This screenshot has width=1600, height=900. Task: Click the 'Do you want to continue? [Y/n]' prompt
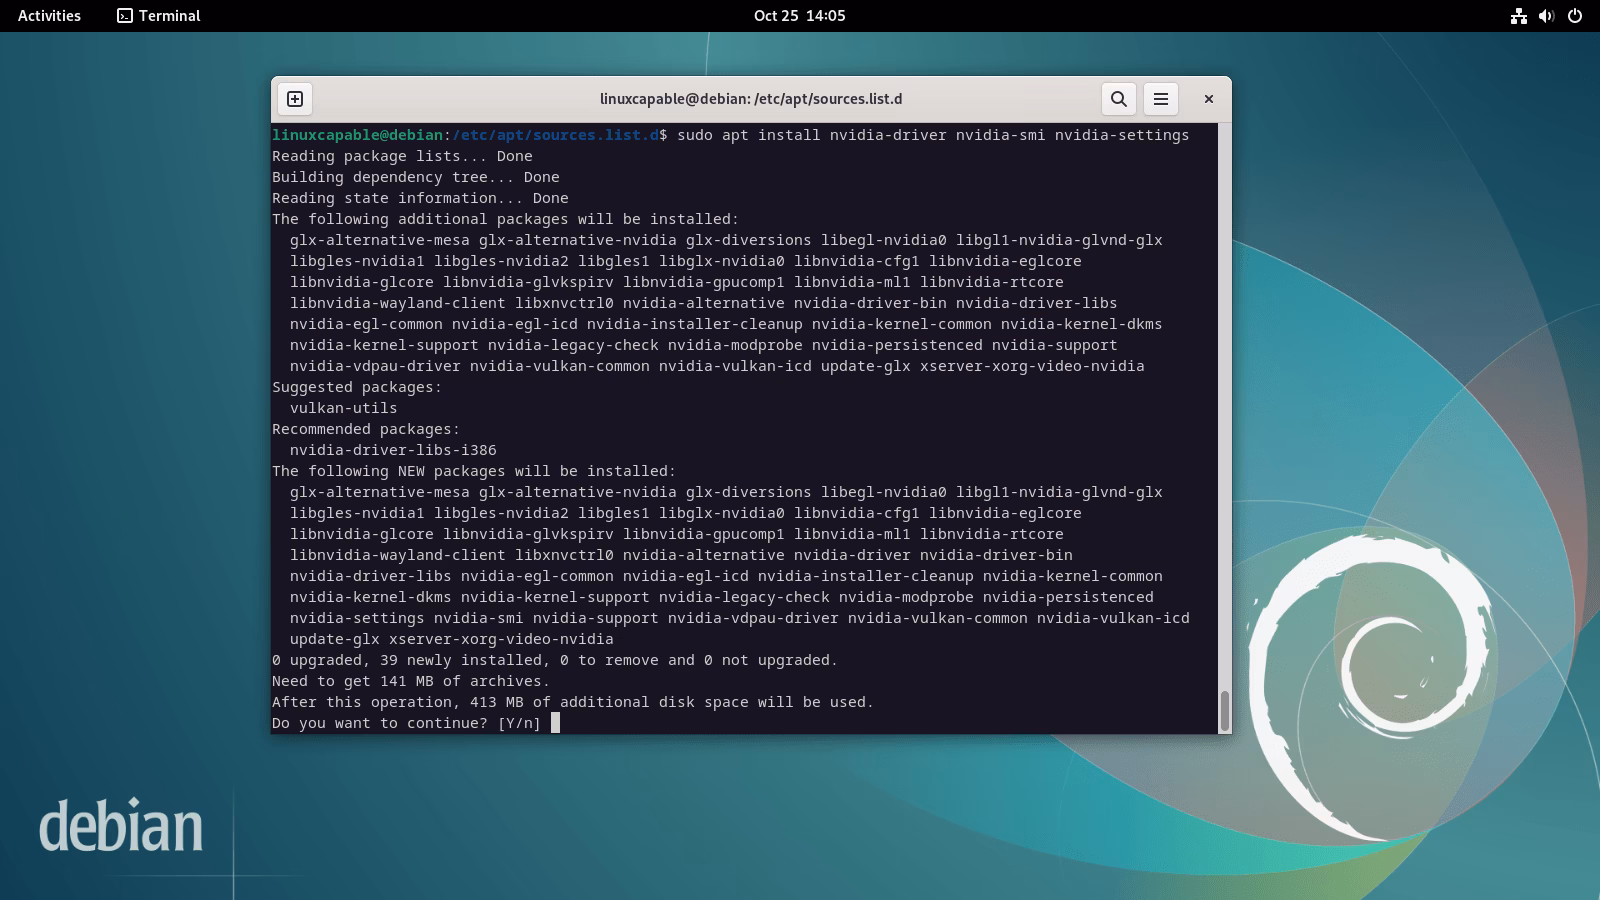tap(406, 723)
